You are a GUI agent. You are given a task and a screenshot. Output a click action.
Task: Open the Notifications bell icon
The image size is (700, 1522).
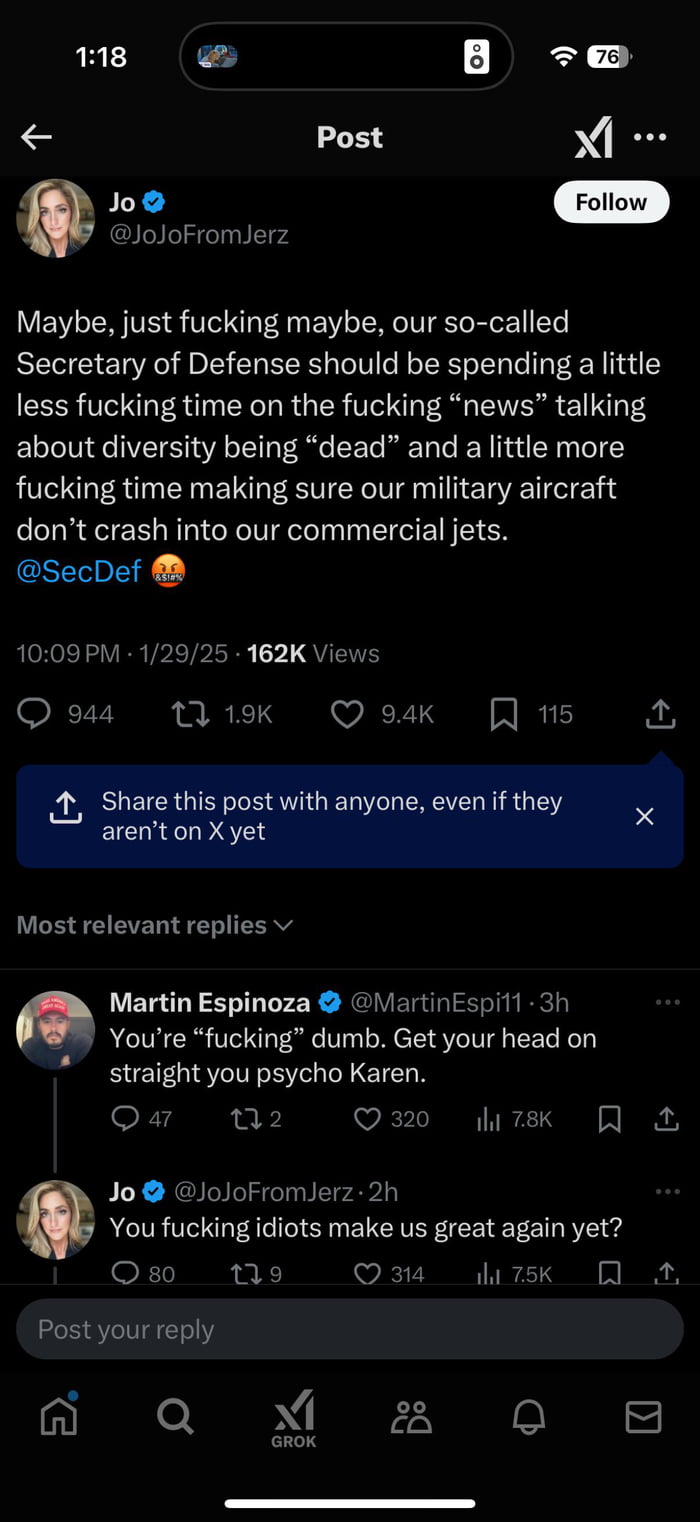point(529,1416)
